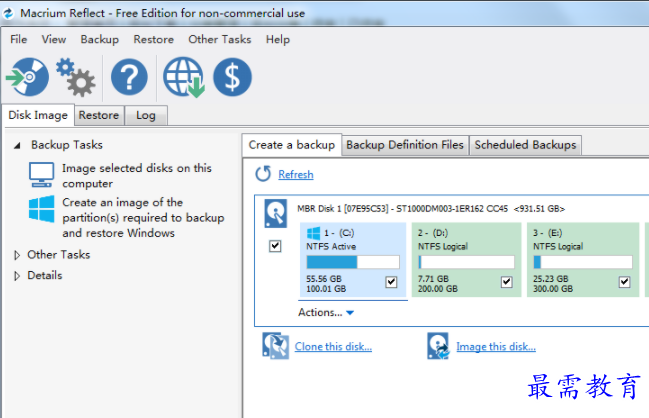649x418 pixels.
Task: Click the Clone this disk icon
Action: pyautogui.click(x=275, y=346)
